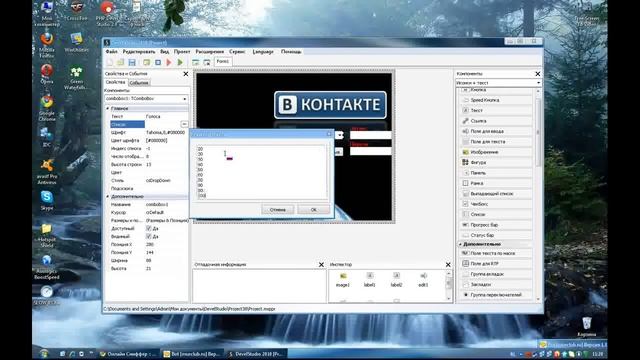Open the Корзина desktop icon

(x=587, y=327)
